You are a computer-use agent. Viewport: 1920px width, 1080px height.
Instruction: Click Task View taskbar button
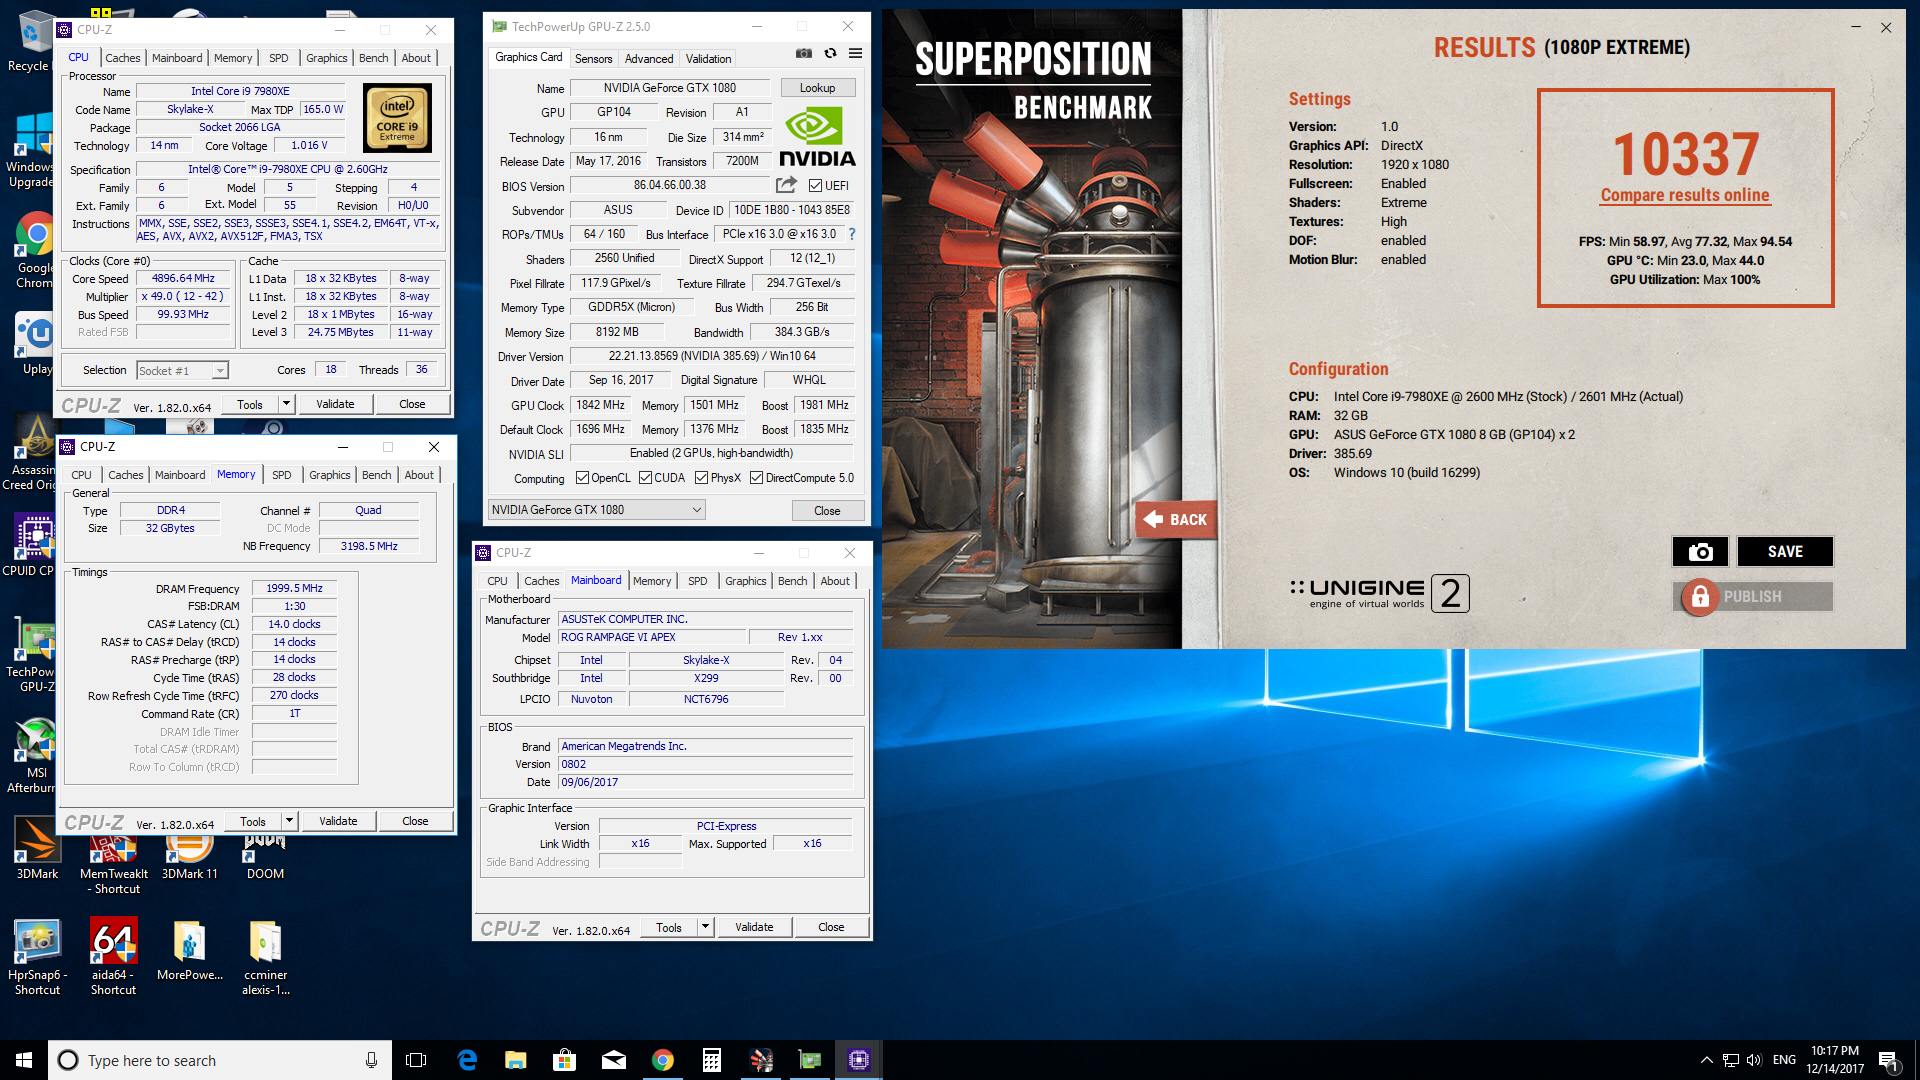tap(416, 1060)
